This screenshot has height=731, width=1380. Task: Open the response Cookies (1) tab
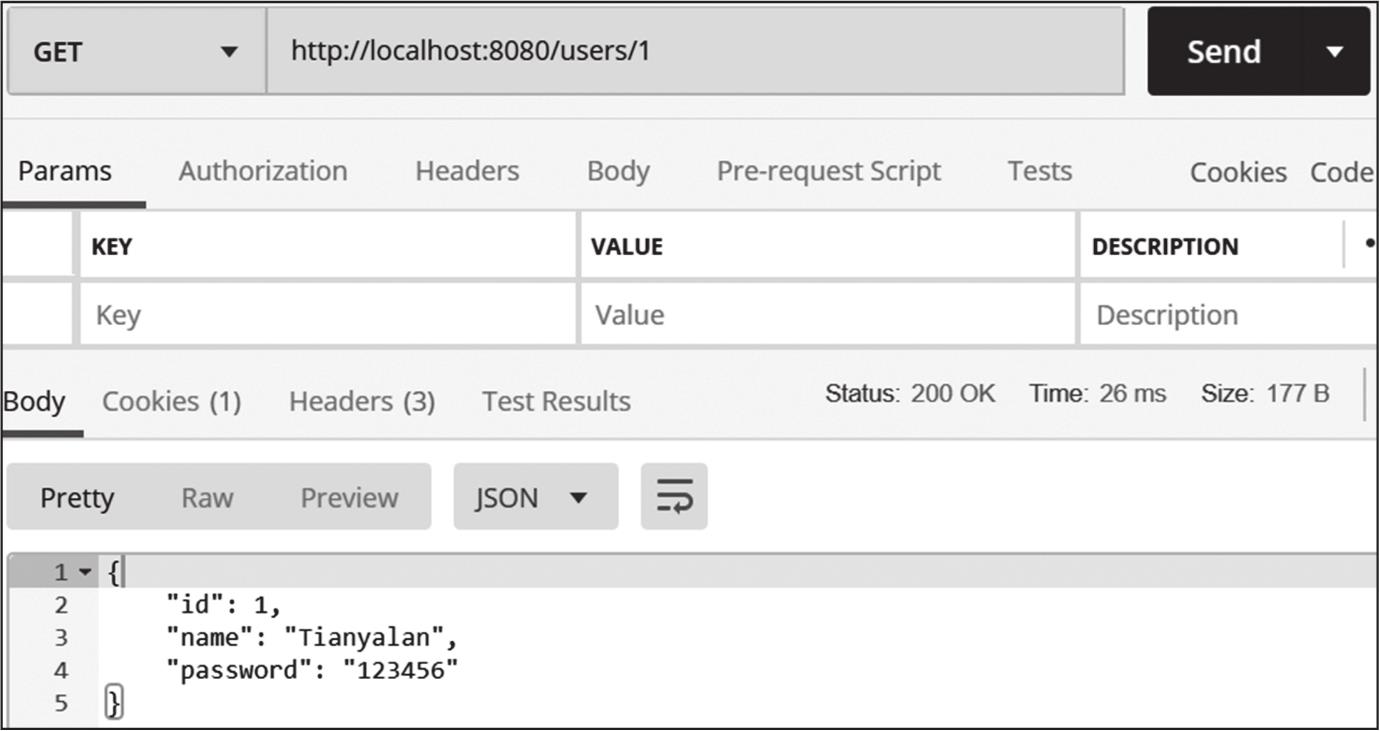point(172,401)
